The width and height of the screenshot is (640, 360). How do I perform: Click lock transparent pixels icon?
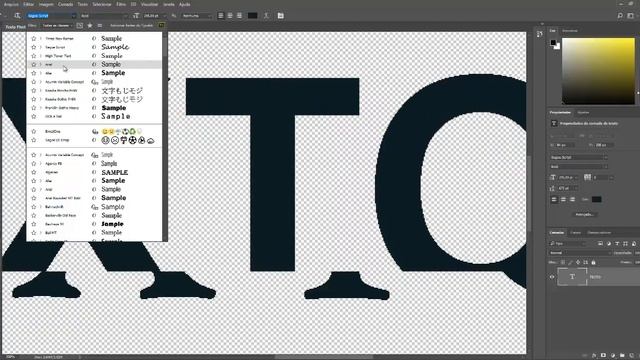[563, 262]
